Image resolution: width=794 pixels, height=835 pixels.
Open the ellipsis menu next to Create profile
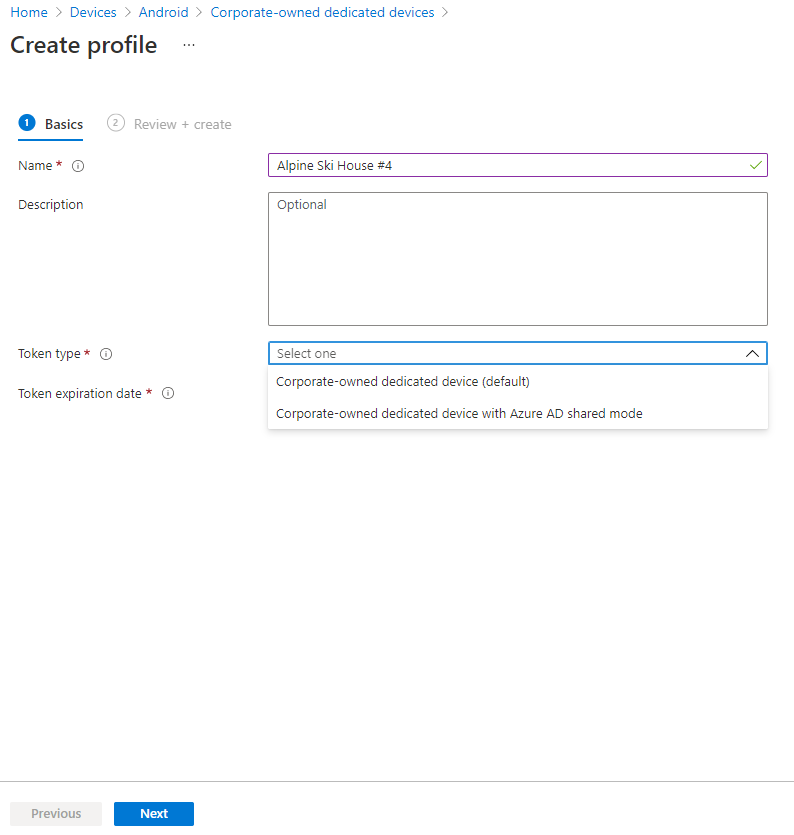click(x=188, y=45)
